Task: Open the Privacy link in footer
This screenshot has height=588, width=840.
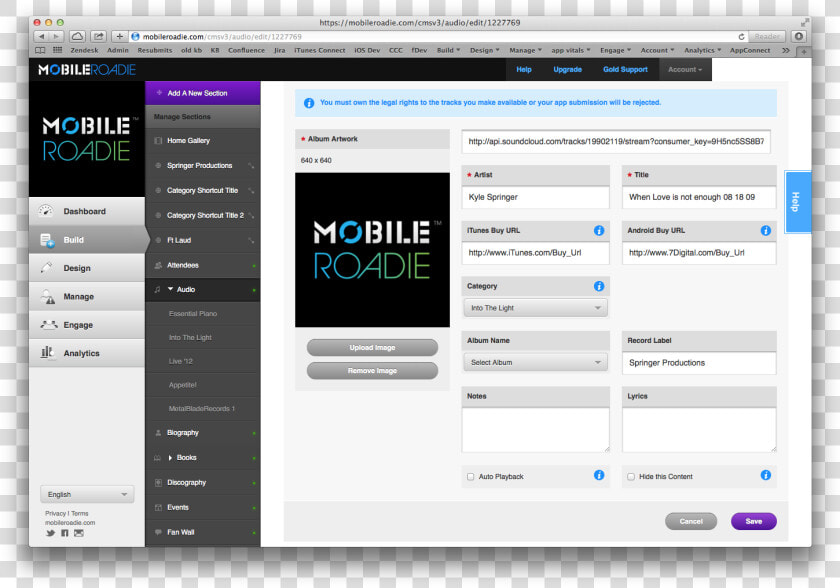Action: pyautogui.click(x=55, y=513)
